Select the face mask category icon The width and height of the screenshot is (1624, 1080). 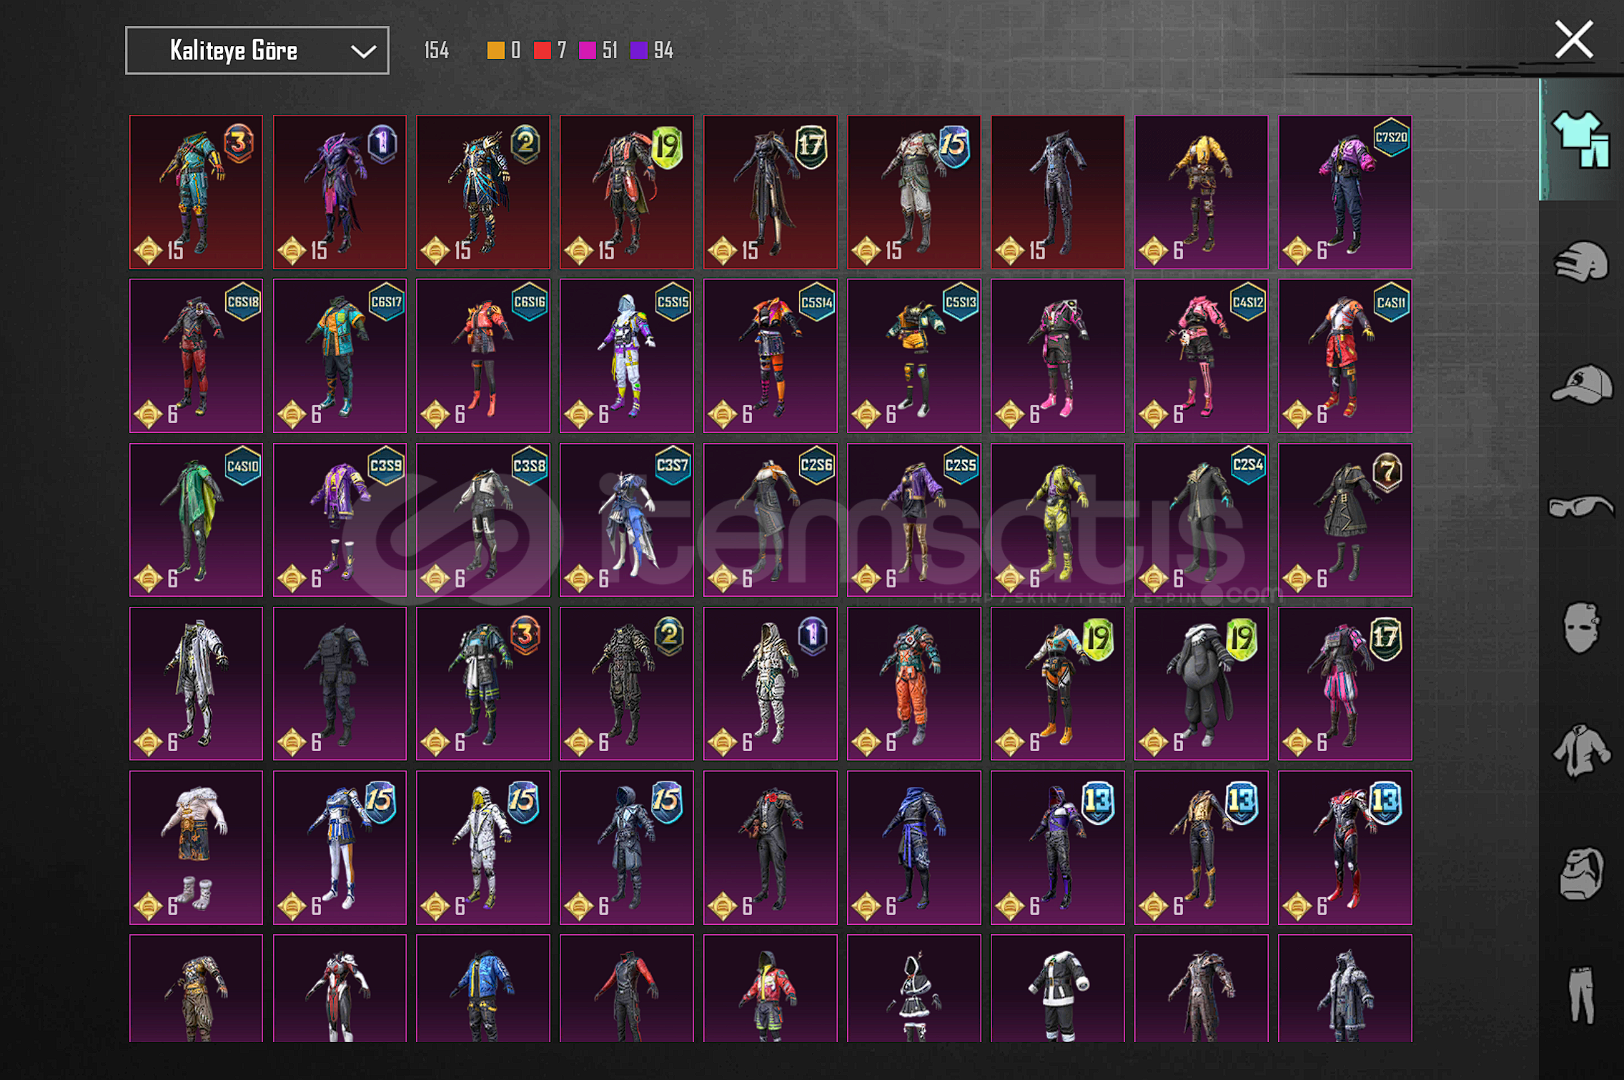click(1581, 628)
